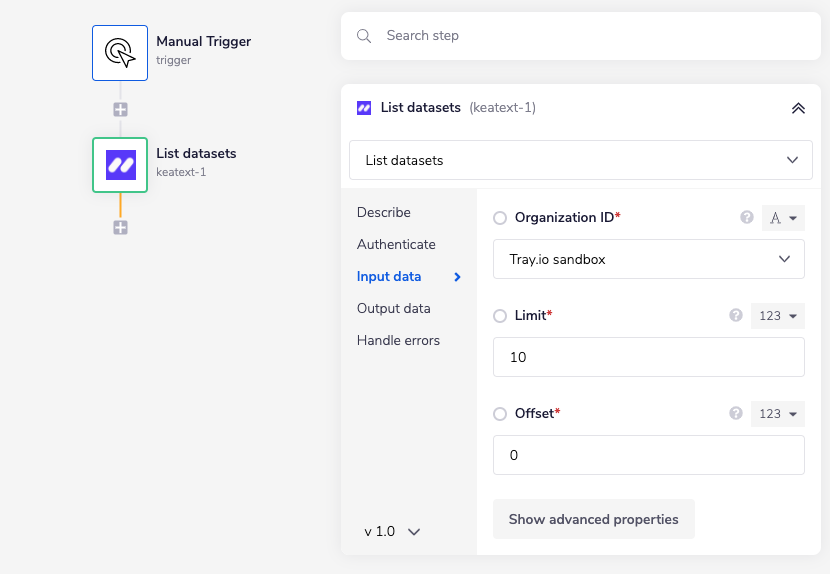Switch to the Authenticate tab
830x574 pixels.
[x=396, y=244]
